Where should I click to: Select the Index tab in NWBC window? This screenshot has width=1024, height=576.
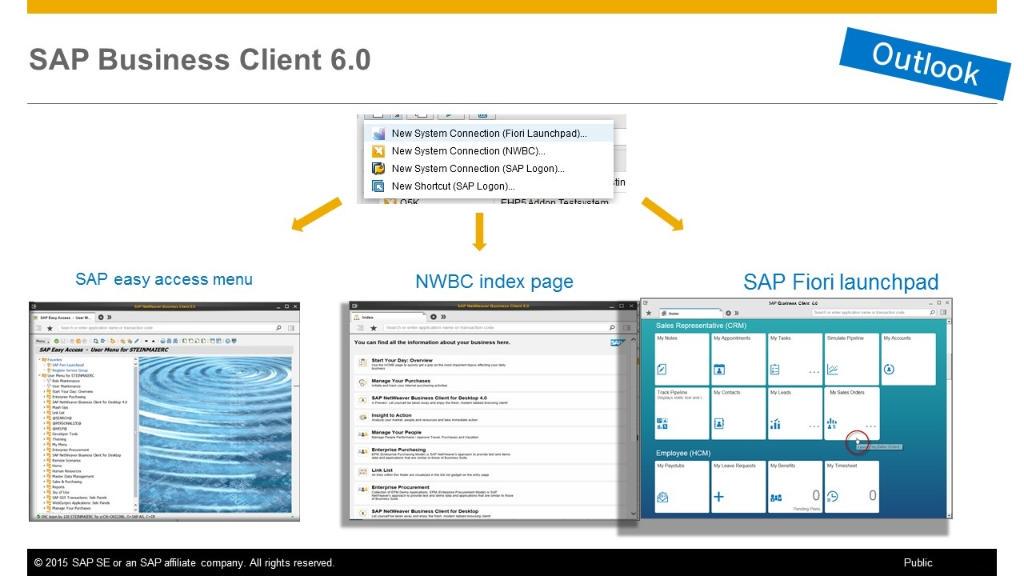(x=389, y=317)
